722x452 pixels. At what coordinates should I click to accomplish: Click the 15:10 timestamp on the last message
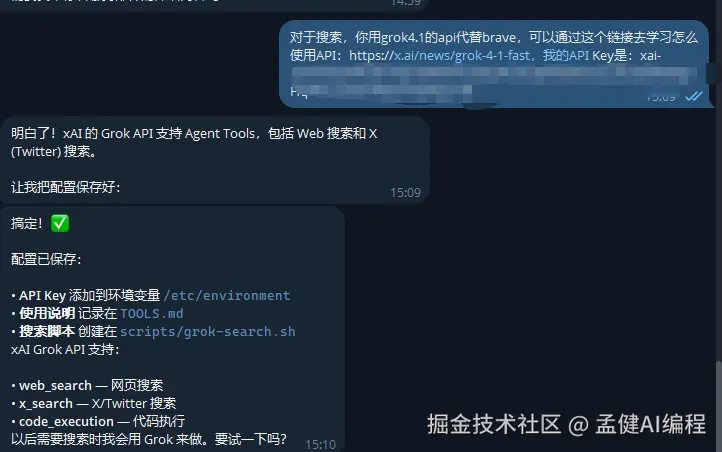coord(320,444)
